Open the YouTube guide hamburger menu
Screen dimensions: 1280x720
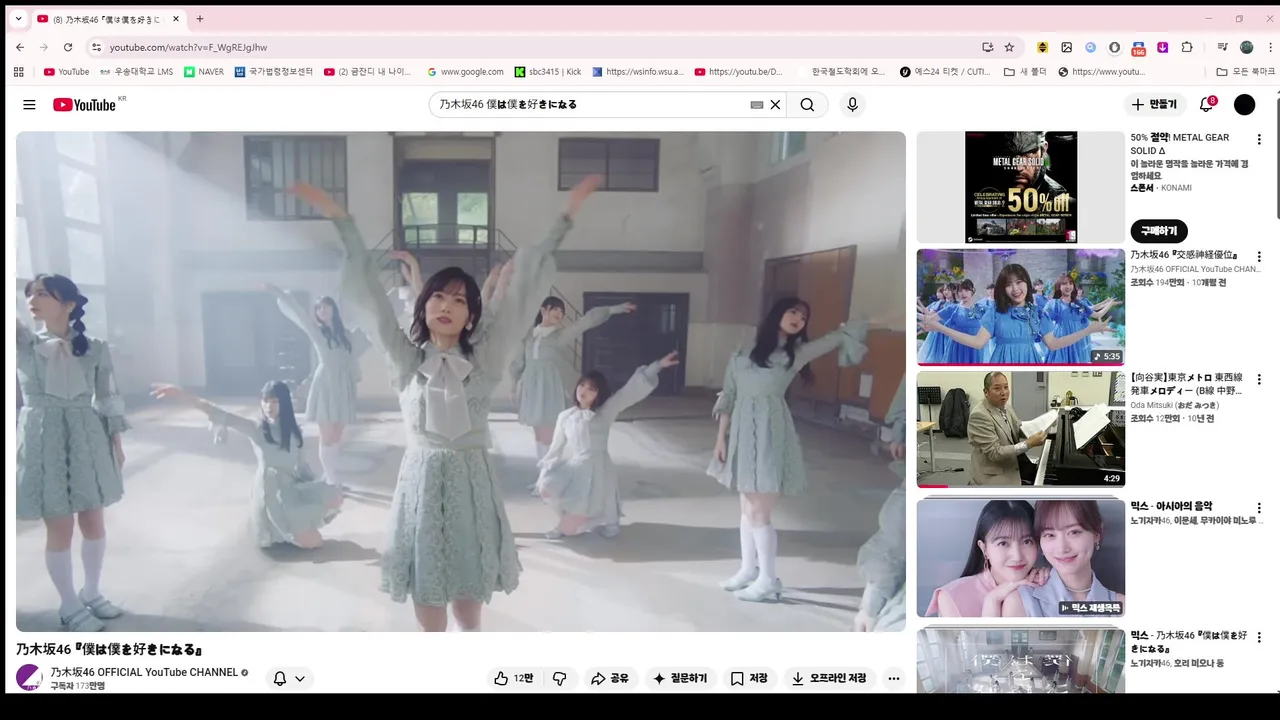tap(29, 105)
